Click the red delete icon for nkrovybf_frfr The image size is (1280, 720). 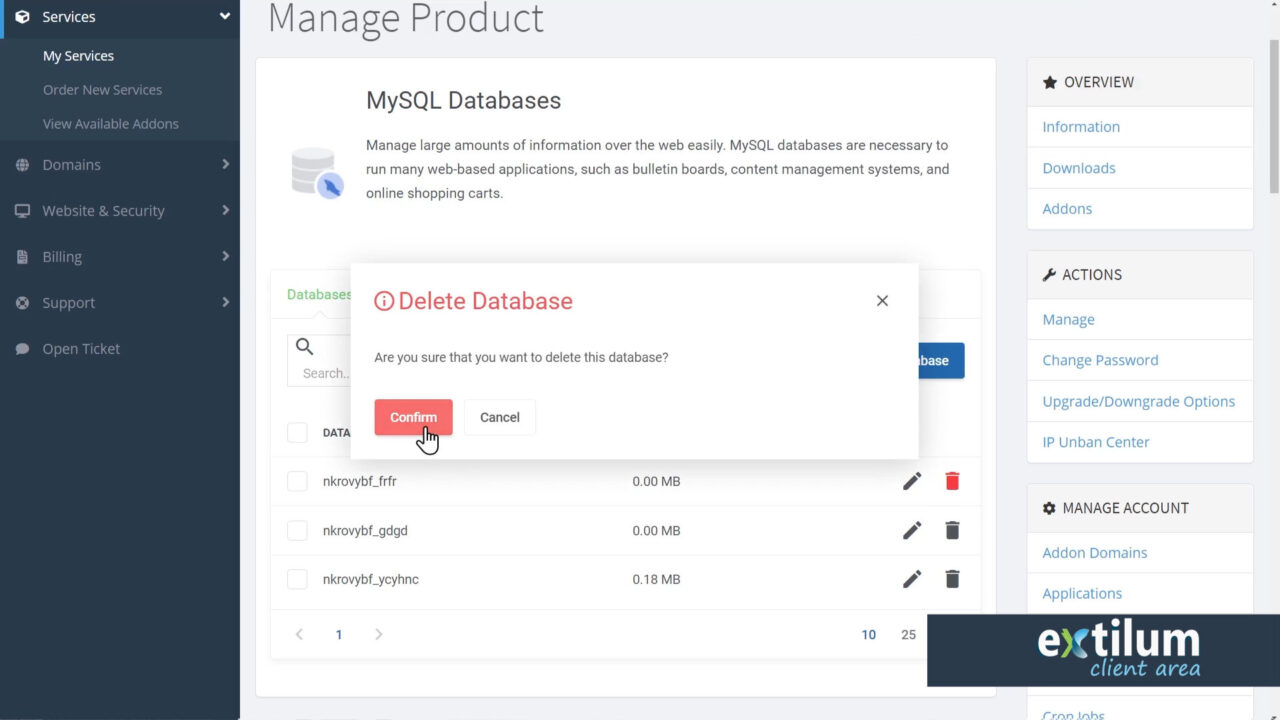952,481
